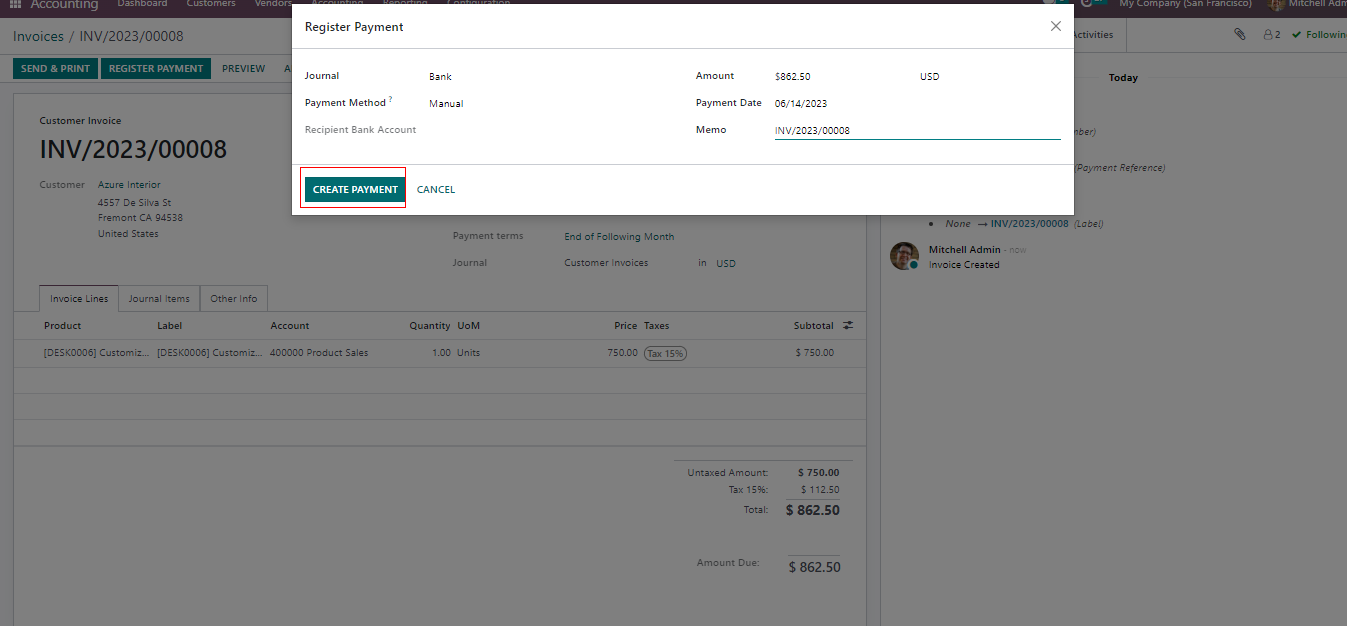Switch to the Other Info tab
The height and width of the screenshot is (626, 1347).
(x=233, y=299)
